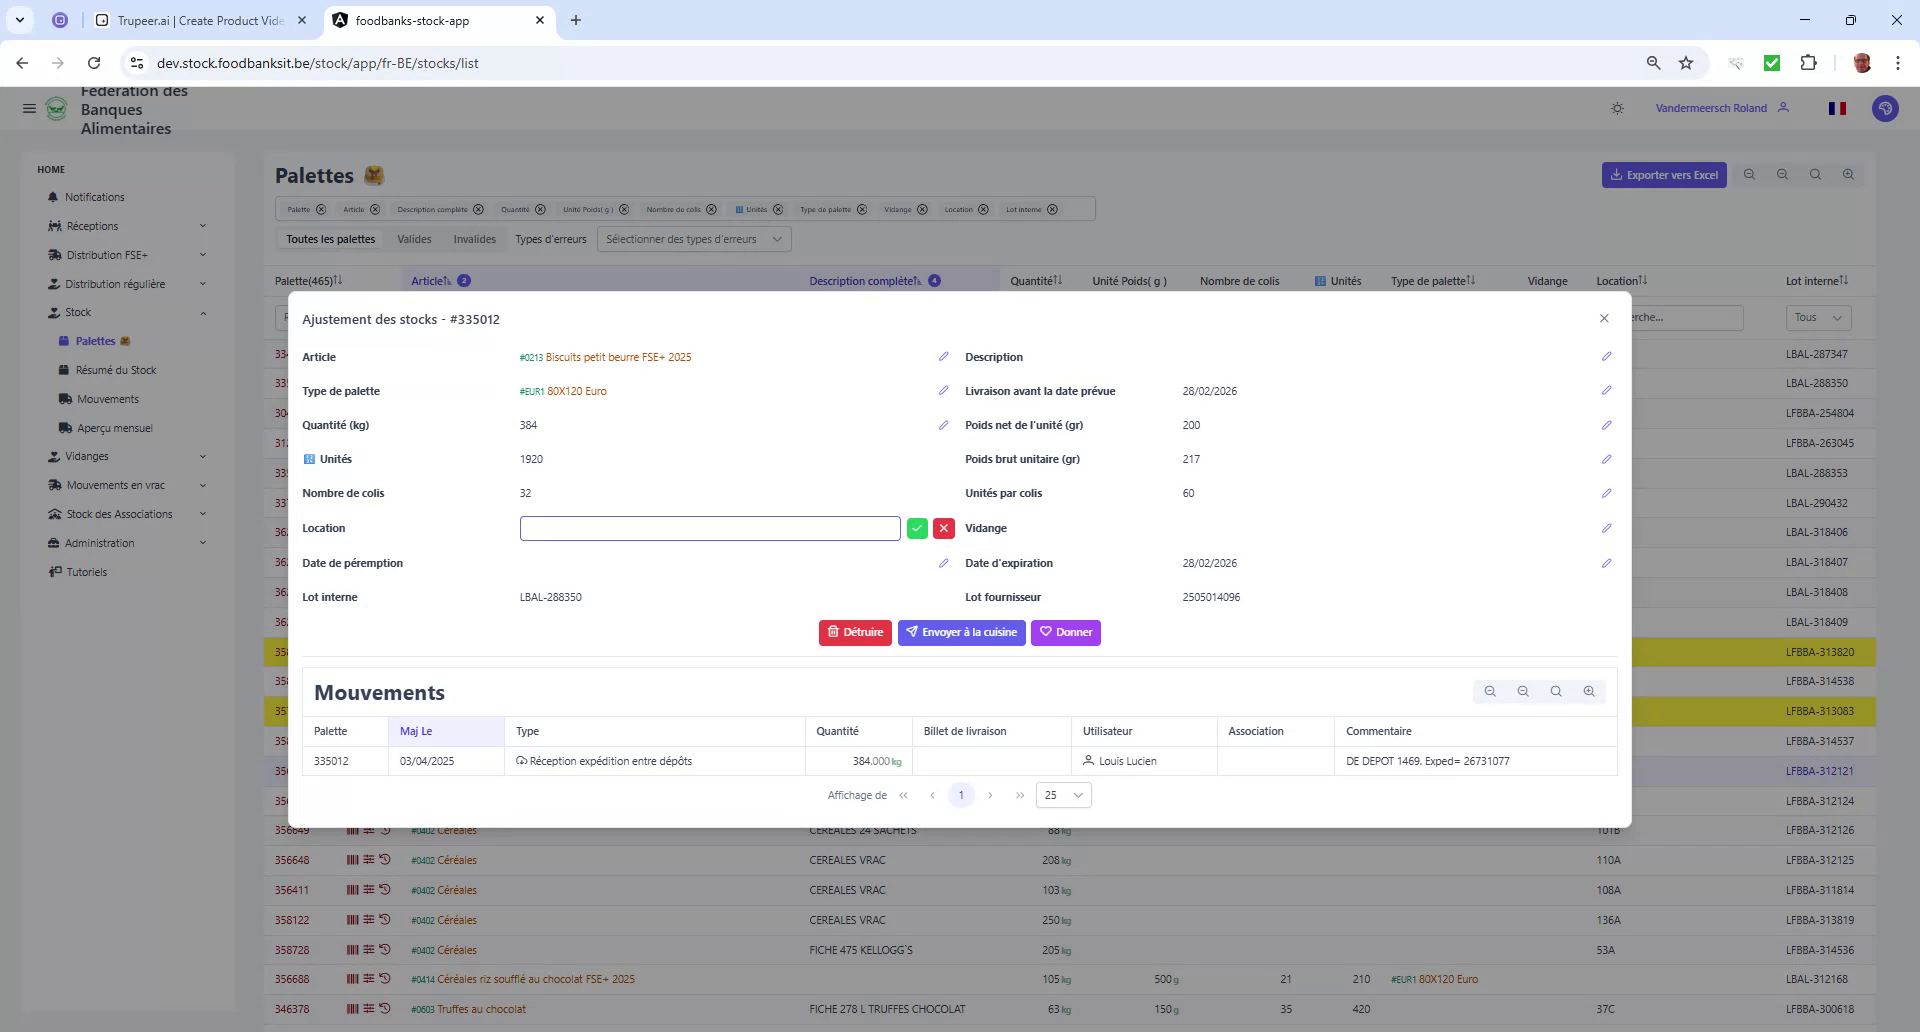Click the Exporter vers Excel button
This screenshot has width=1920, height=1032.
pos(1663,174)
